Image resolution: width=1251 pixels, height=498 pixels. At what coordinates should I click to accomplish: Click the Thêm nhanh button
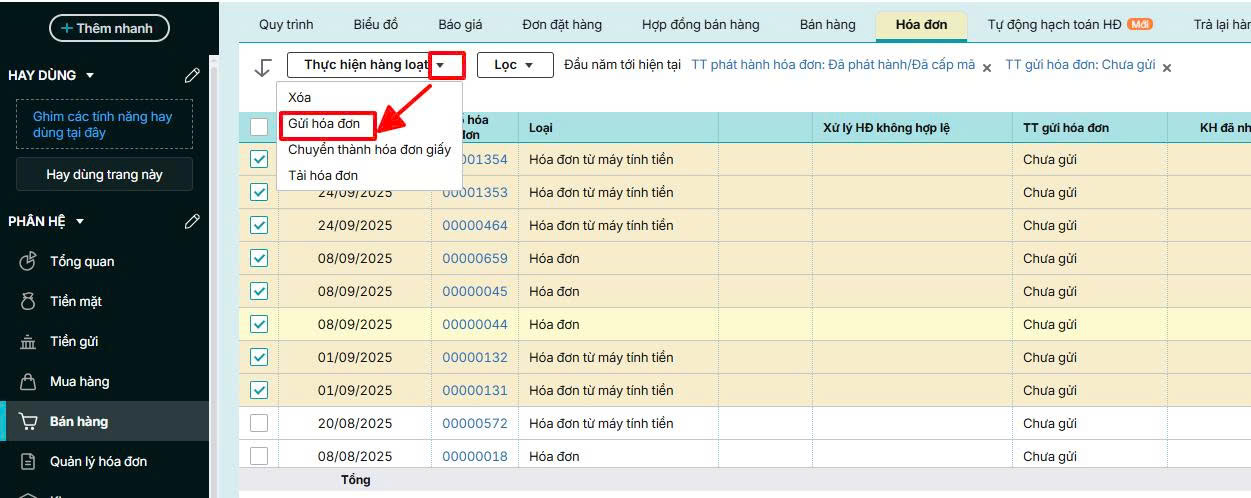point(109,28)
